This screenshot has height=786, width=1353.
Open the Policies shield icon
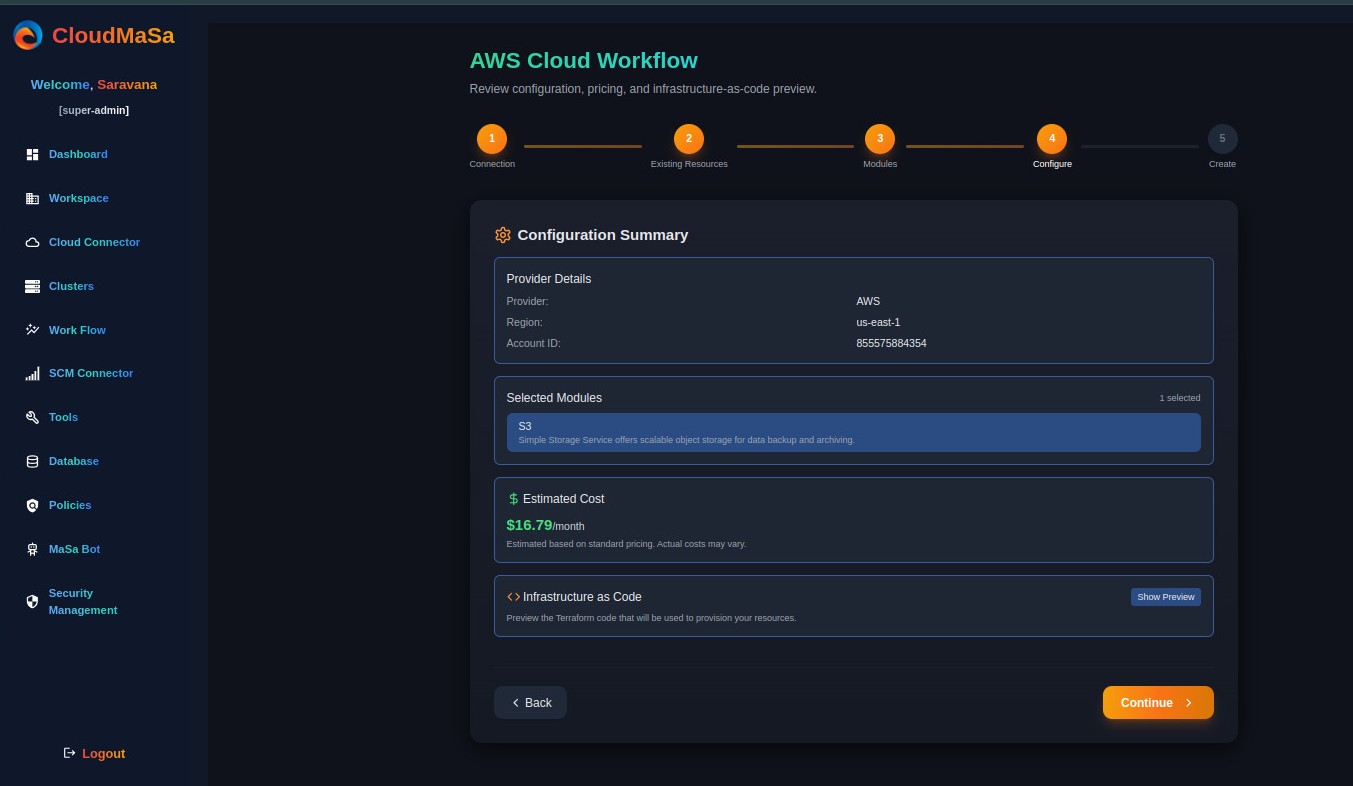point(32,505)
